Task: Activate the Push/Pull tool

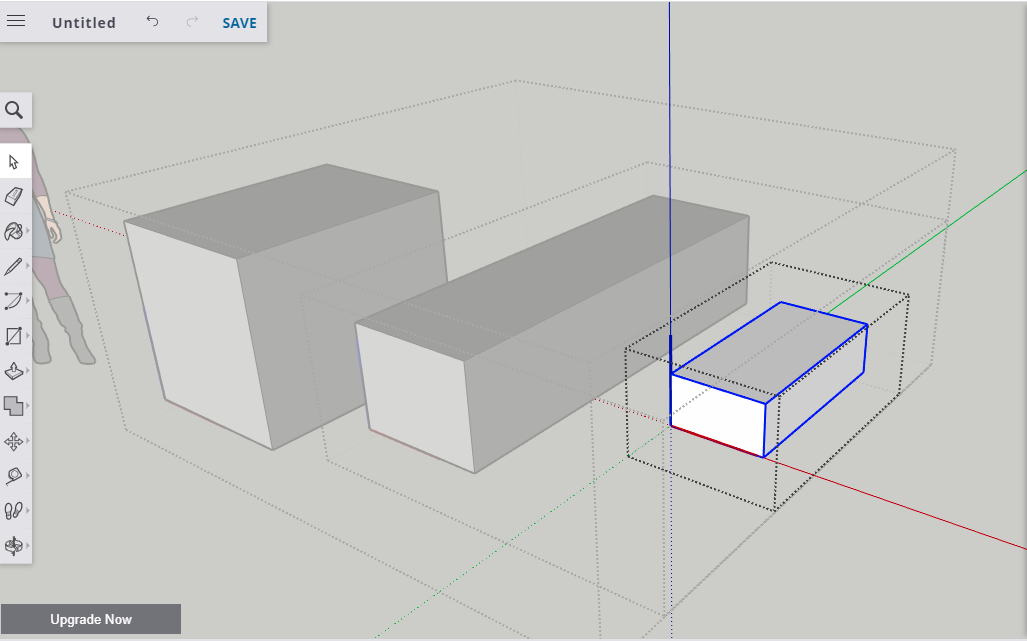Action: pyautogui.click(x=13, y=371)
